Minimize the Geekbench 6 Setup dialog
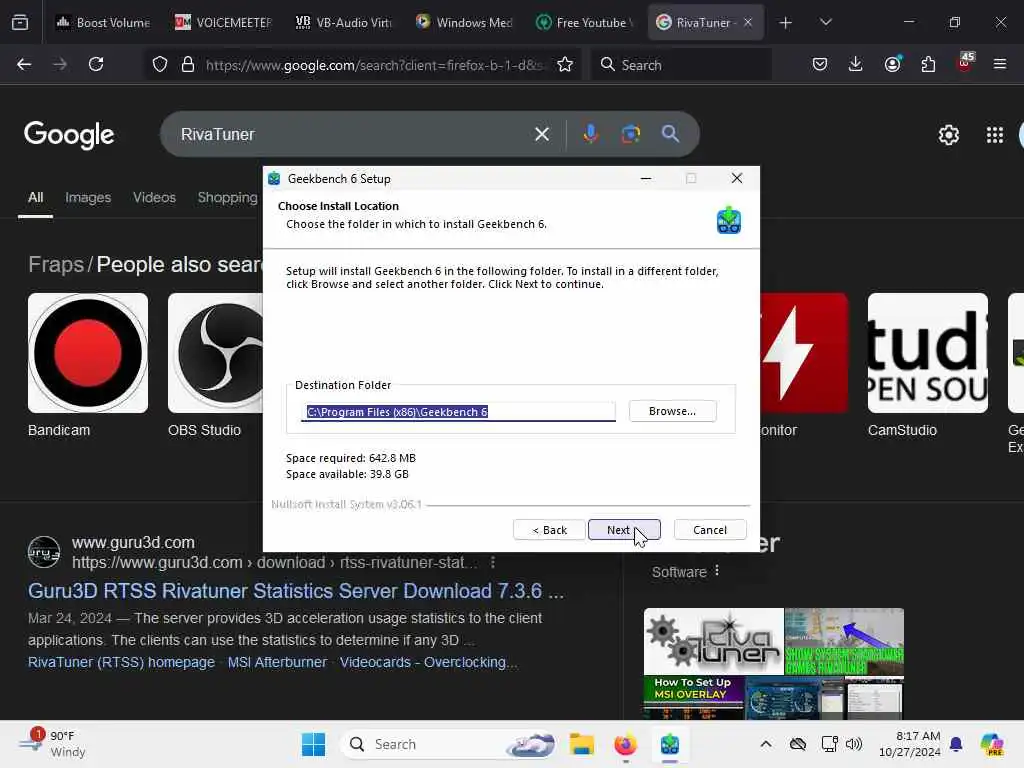The width and height of the screenshot is (1024, 768). [x=646, y=178]
